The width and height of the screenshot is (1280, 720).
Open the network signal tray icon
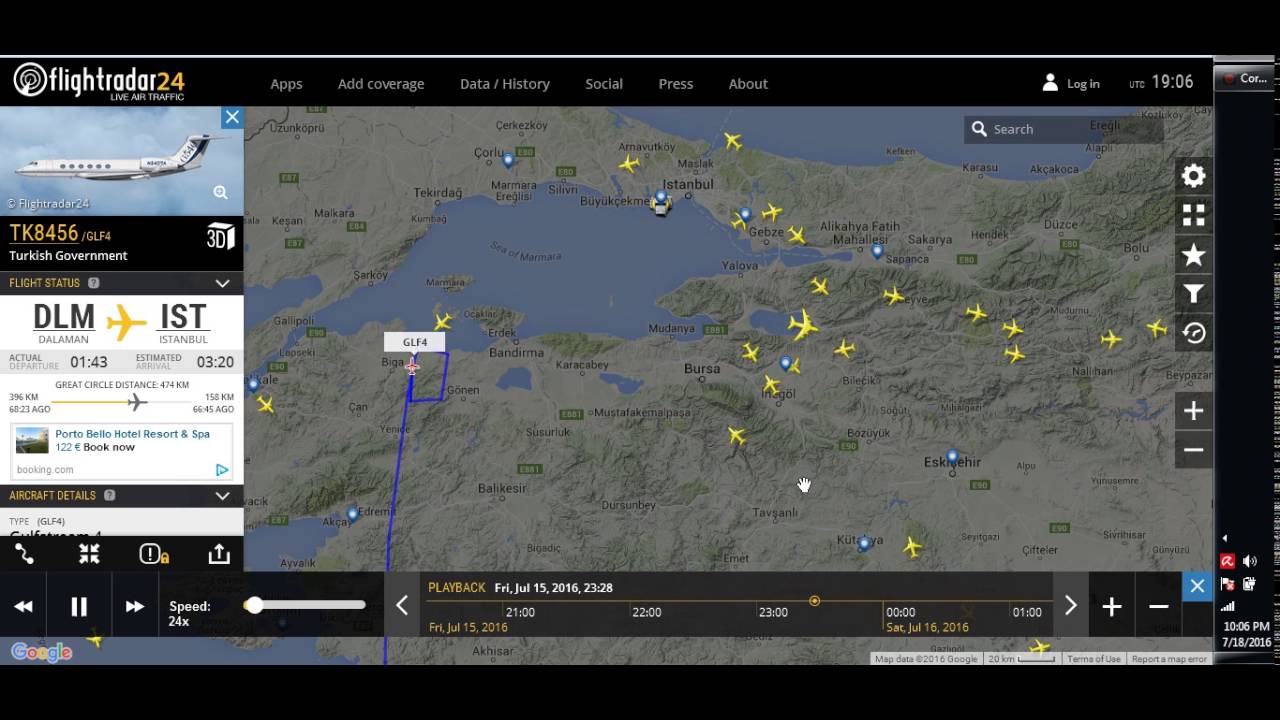point(1228,606)
